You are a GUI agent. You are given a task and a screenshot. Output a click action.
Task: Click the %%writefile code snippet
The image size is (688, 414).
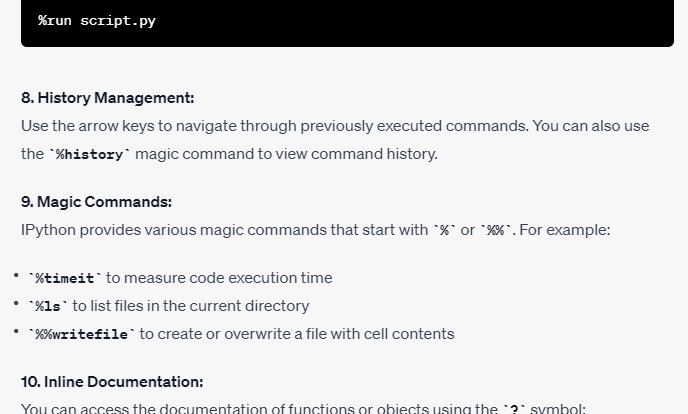pyautogui.click(x=82, y=334)
